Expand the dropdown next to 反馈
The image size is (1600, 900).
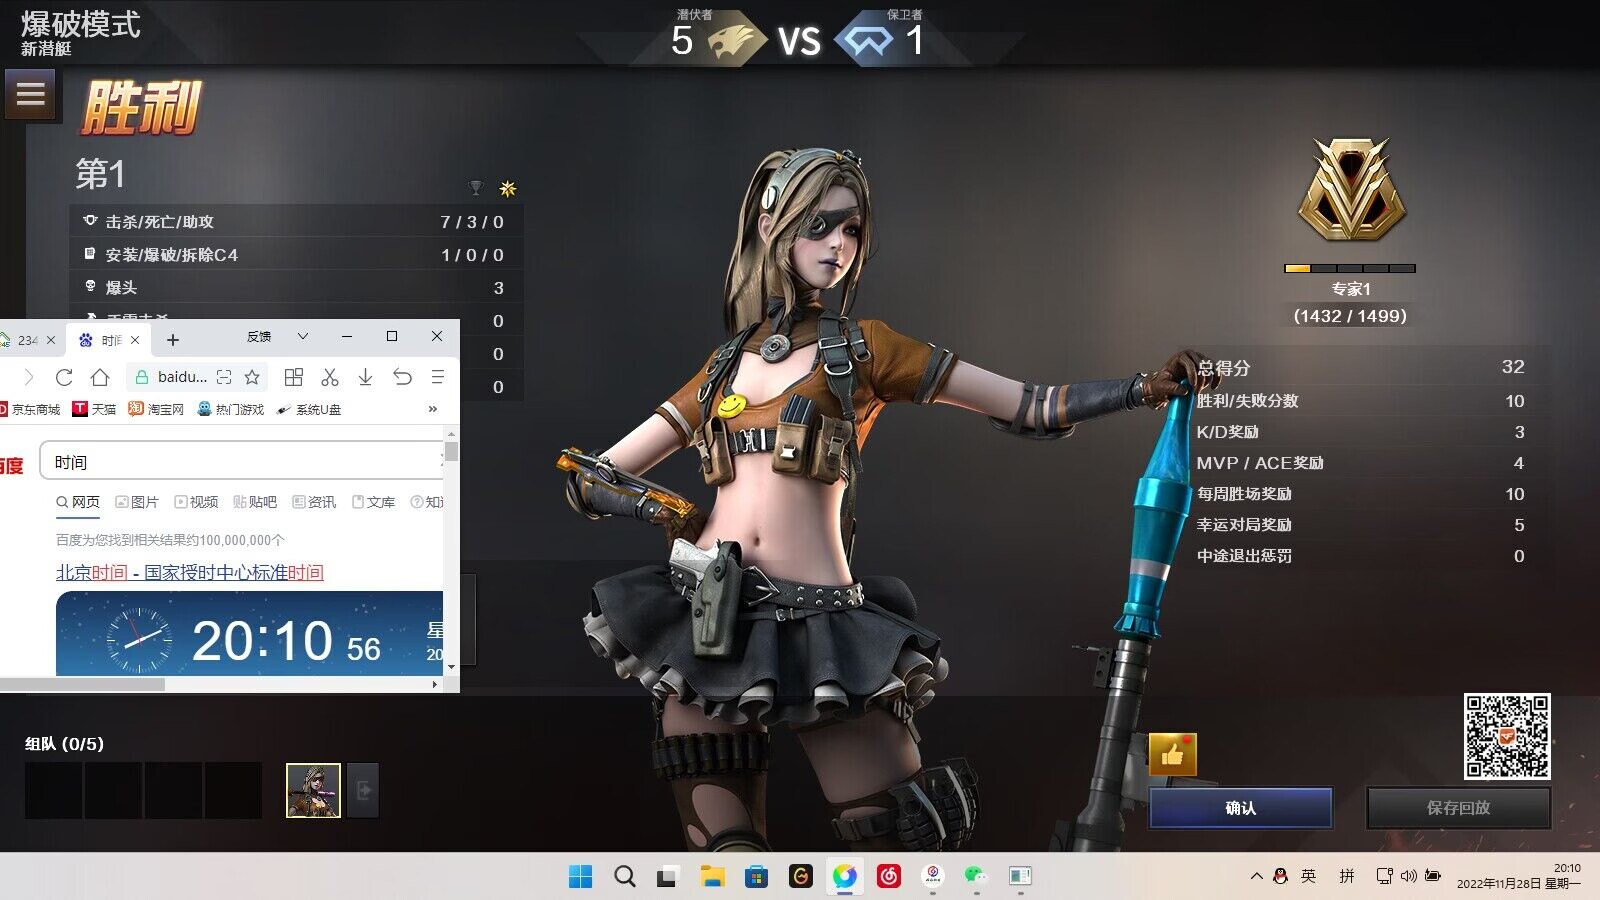[303, 337]
